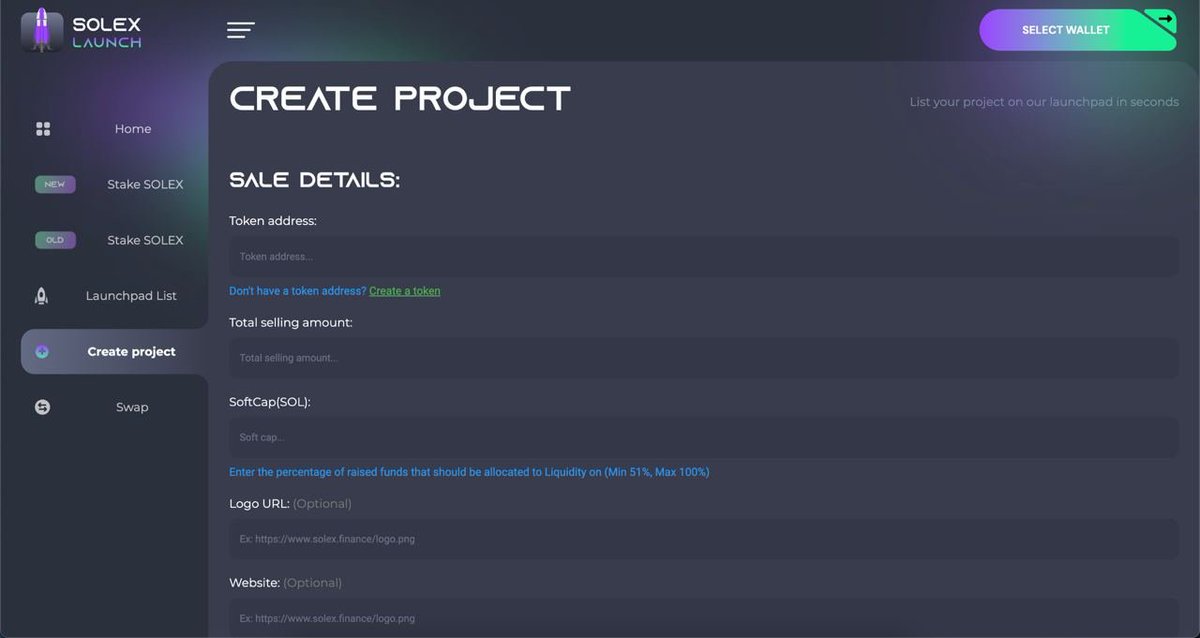Focus the Logo URL input field
This screenshot has width=1200, height=638.
coord(704,539)
